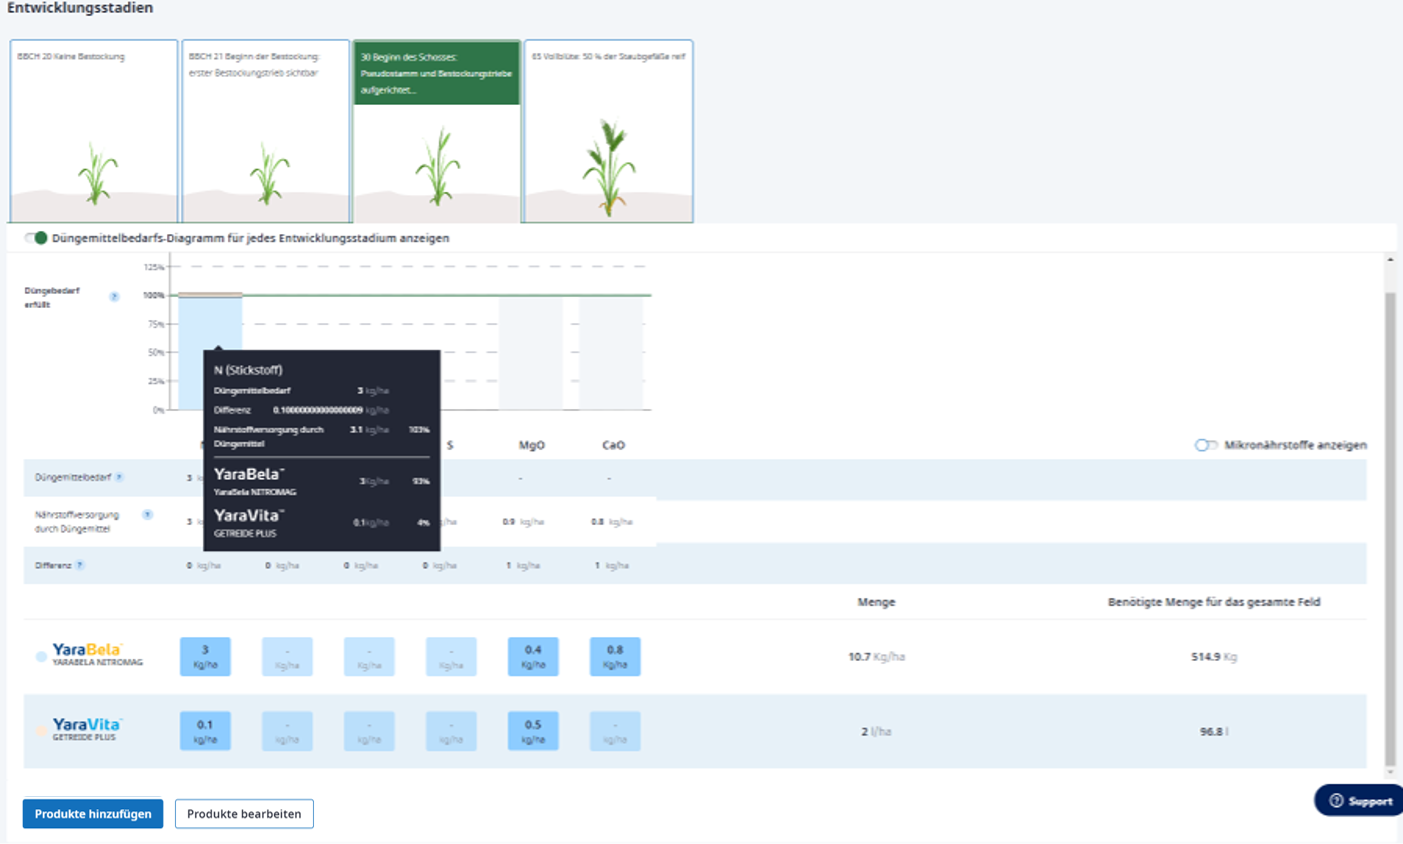The width and height of the screenshot is (1403, 844).
Task: Click the scrollbar up arrow
Action: 1390,260
